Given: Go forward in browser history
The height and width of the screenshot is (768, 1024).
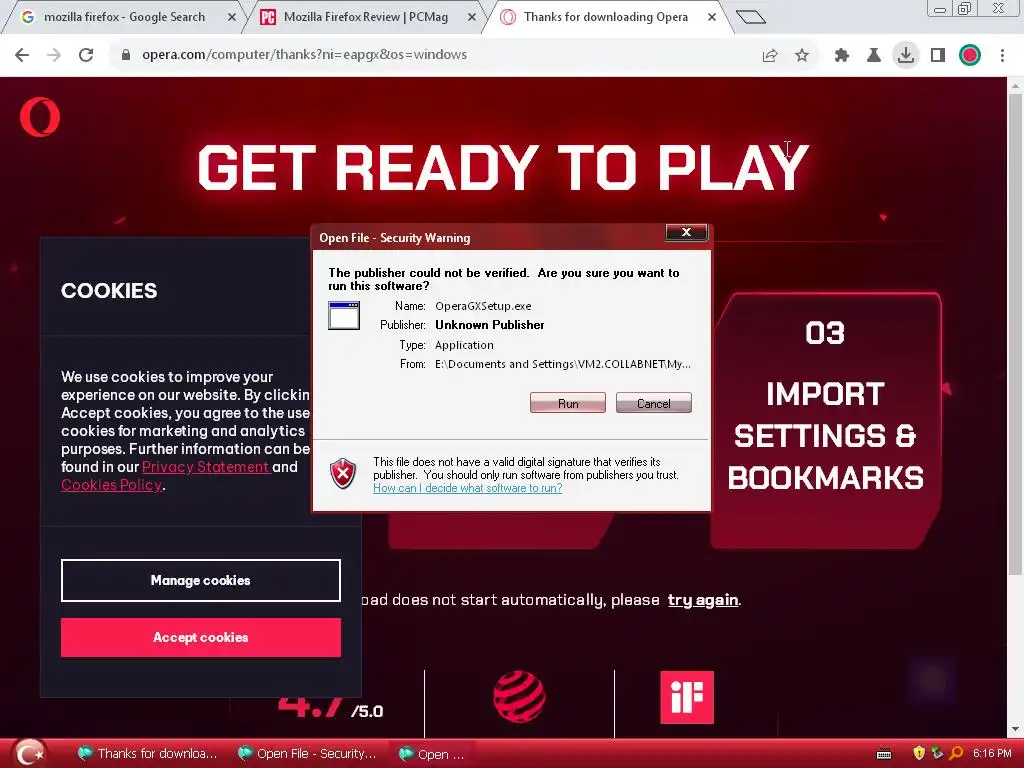Looking at the screenshot, I should tap(54, 55).
